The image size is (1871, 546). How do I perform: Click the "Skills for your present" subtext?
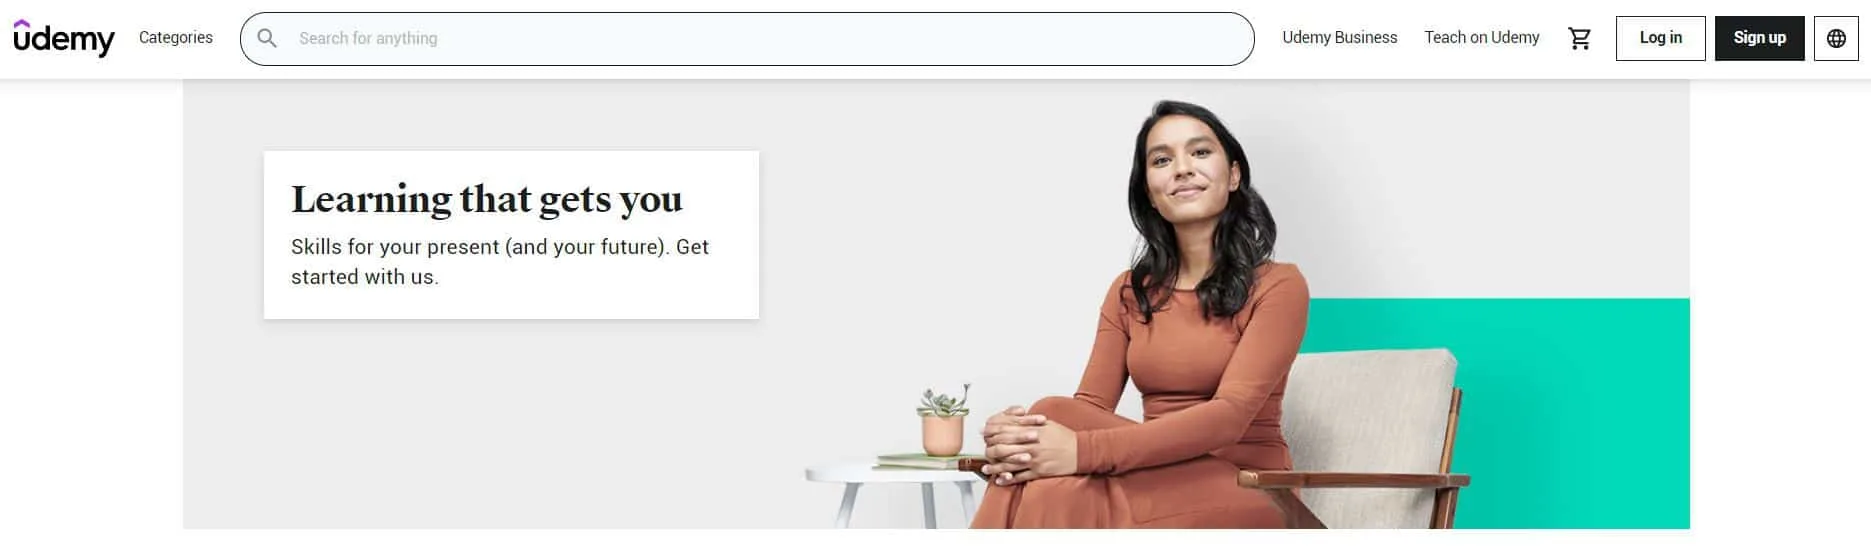pyautogui.click(x=500, y=262)
